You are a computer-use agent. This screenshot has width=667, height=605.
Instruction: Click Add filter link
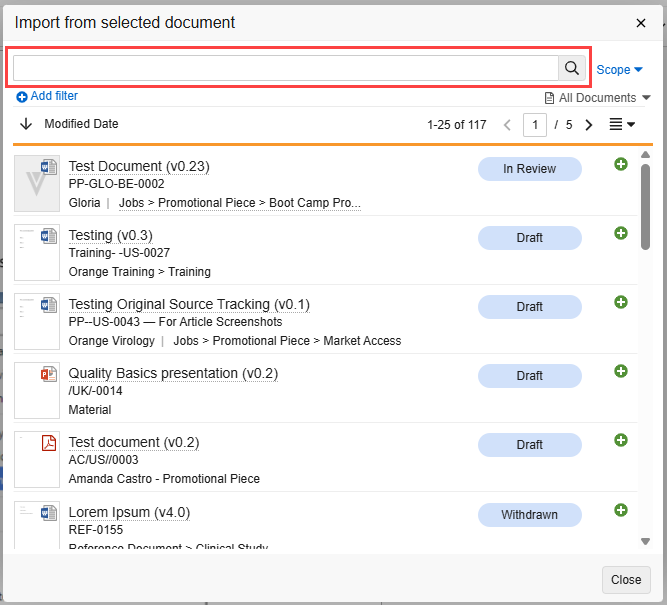(x=47, y=96)
